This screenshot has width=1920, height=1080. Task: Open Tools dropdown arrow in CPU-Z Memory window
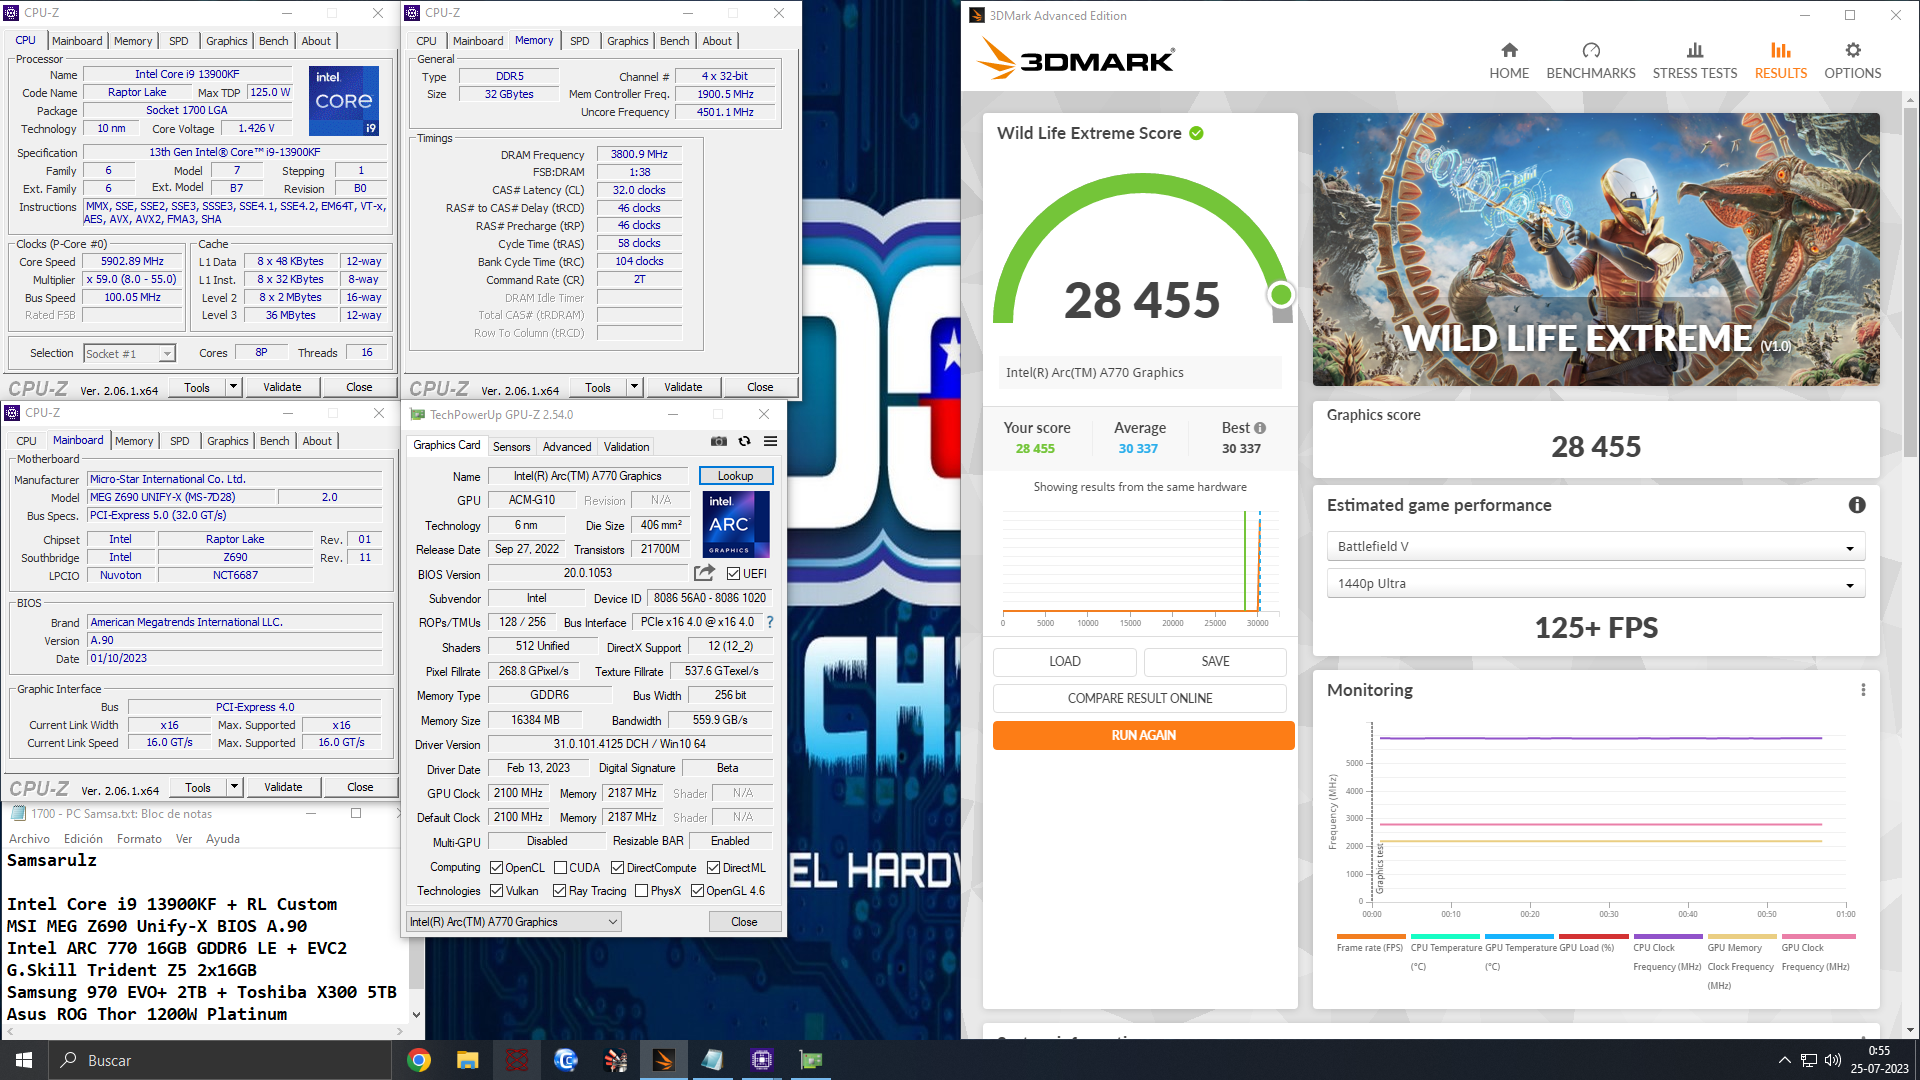(634, 387)
